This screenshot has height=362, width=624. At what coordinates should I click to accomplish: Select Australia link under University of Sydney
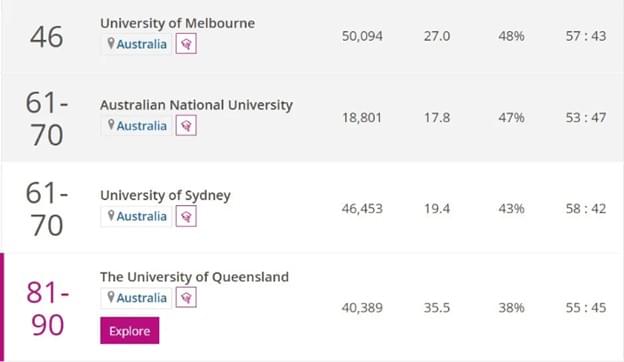click(x=142, y=216)
